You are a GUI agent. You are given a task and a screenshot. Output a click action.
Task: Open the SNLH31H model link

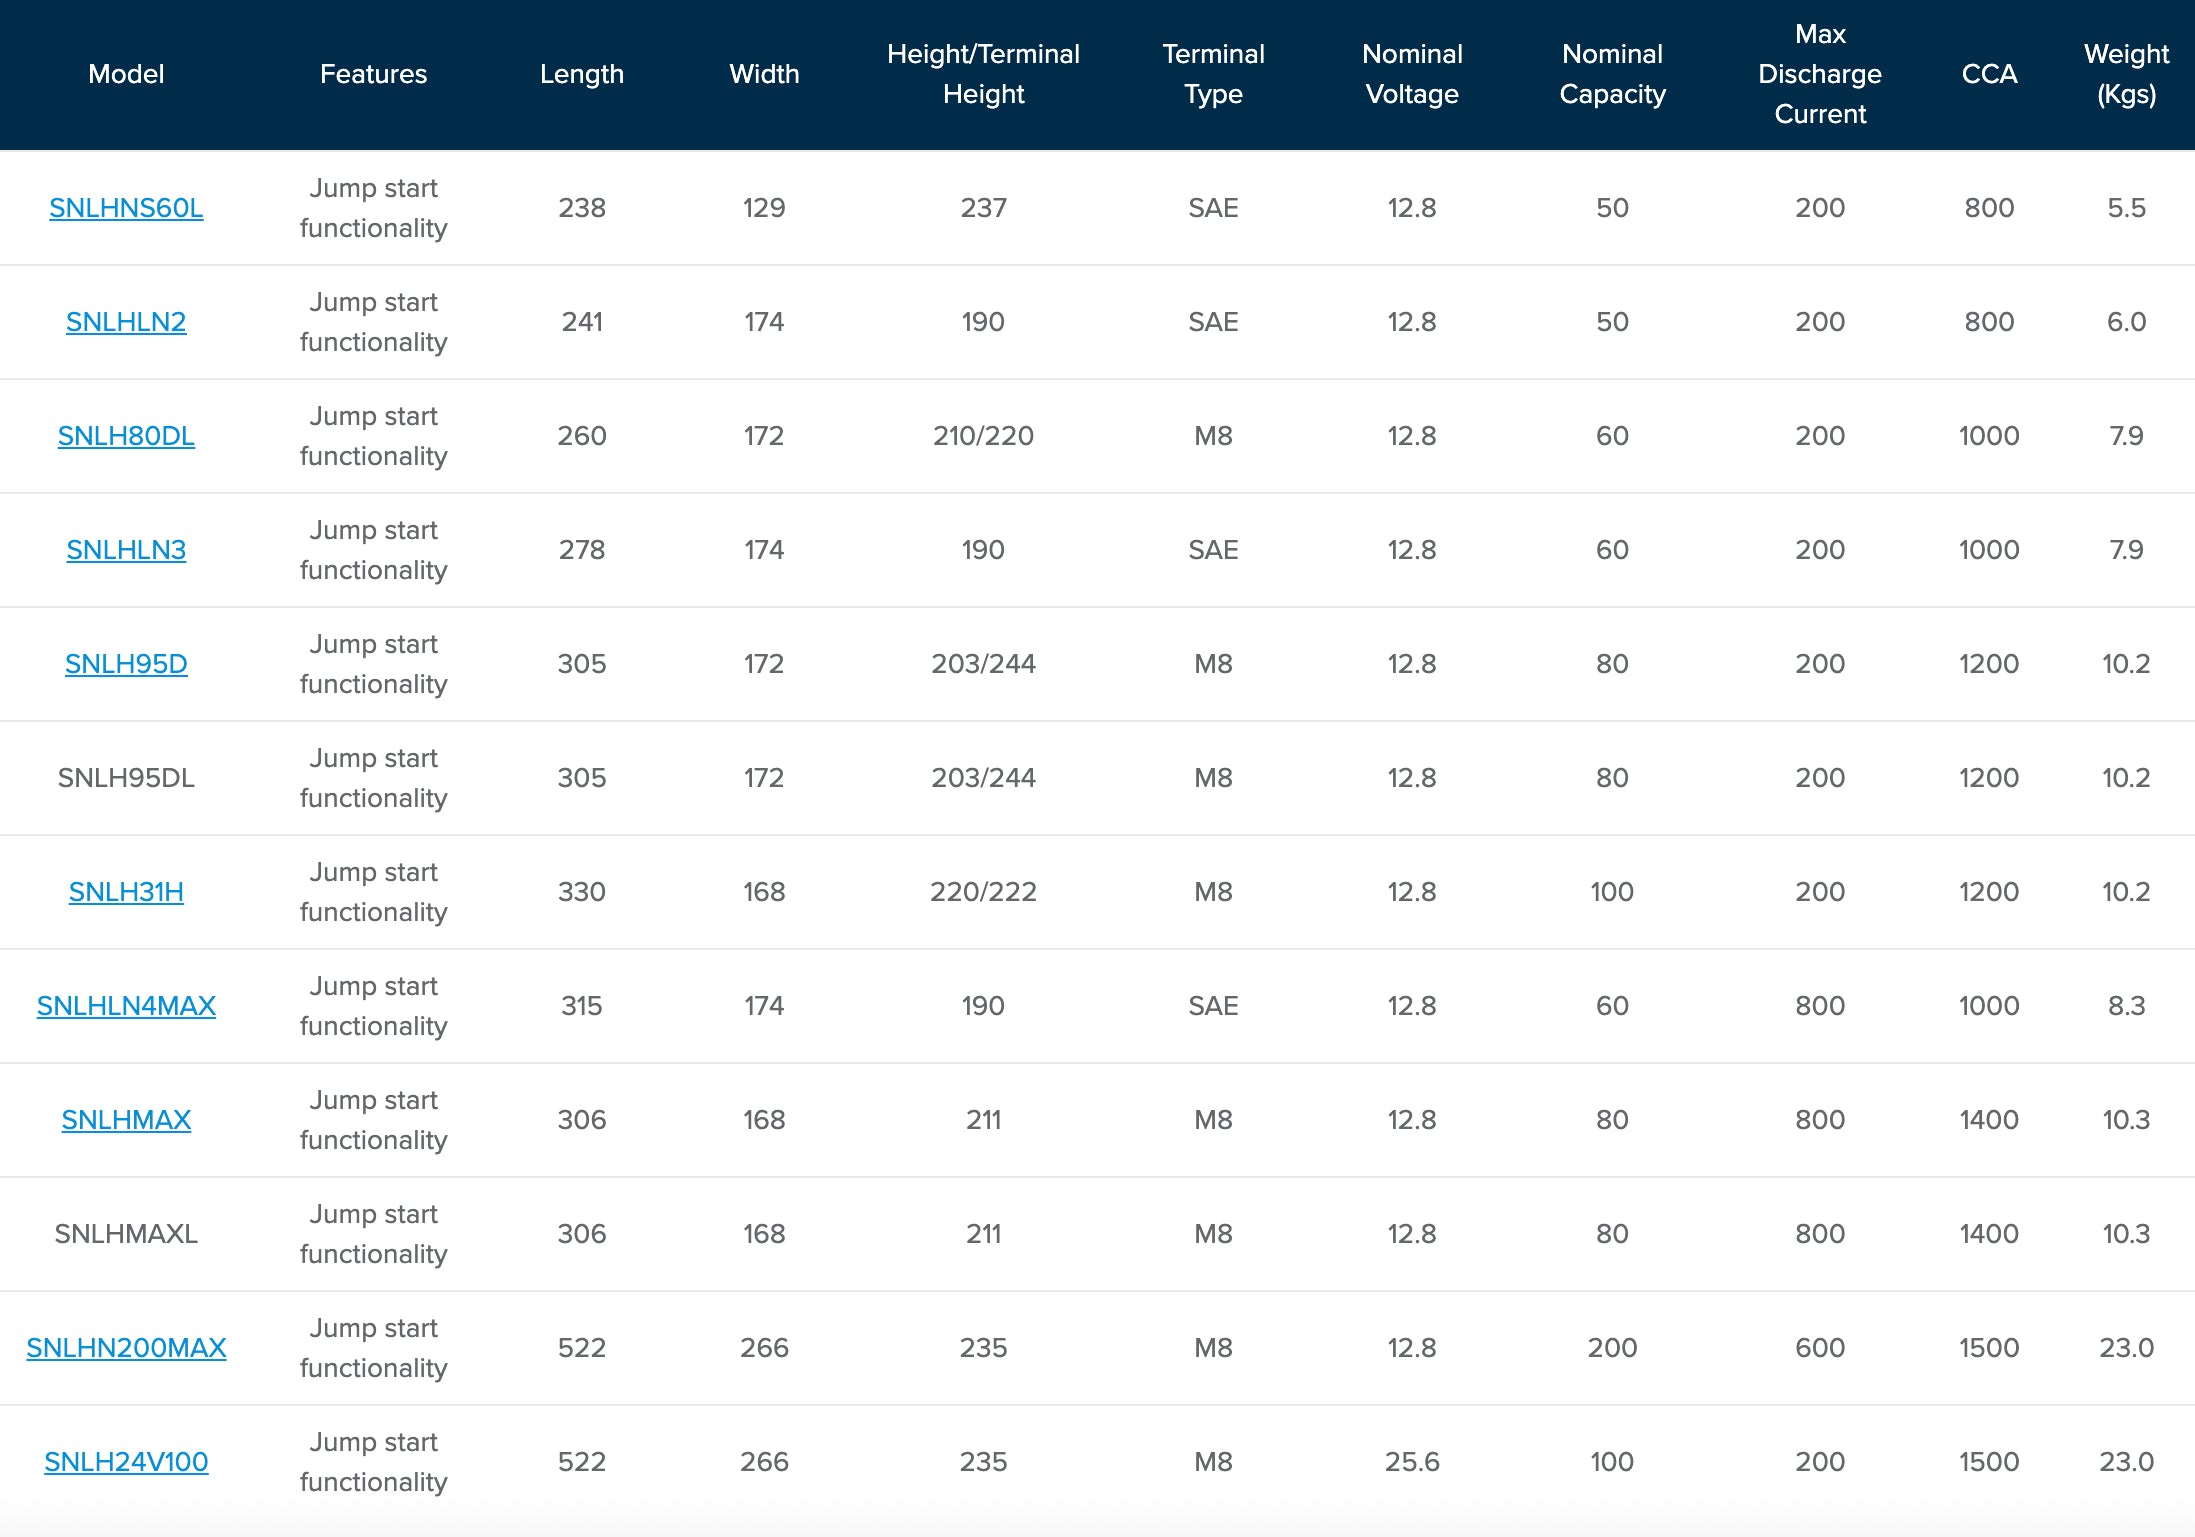tap(126, 892)
